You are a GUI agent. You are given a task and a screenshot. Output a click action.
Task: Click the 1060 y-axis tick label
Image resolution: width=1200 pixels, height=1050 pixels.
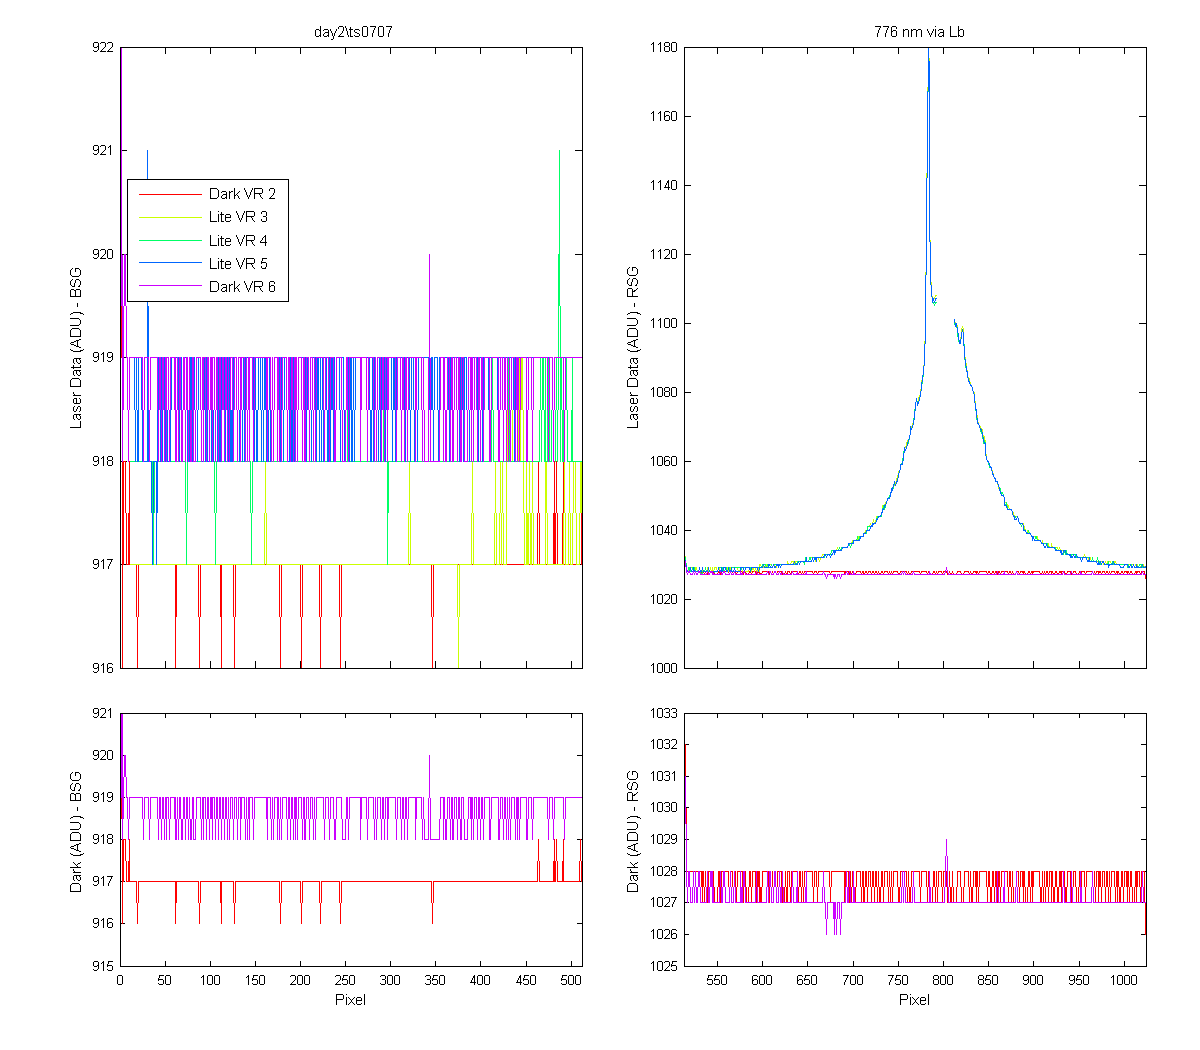tap(663, 461)
